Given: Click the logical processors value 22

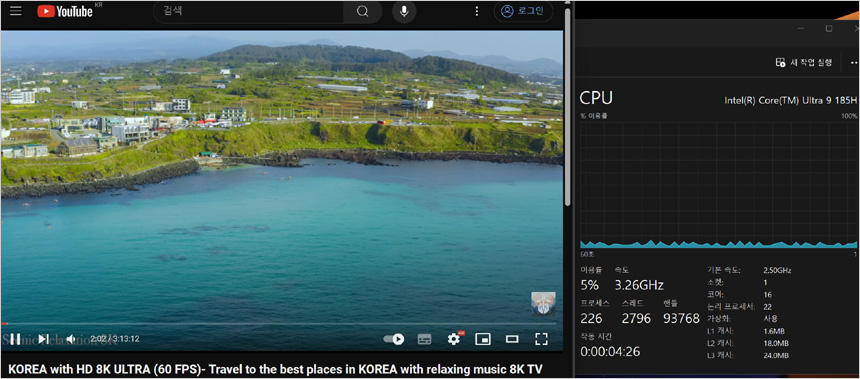Looking at the screenshot, I should (768, 307).
